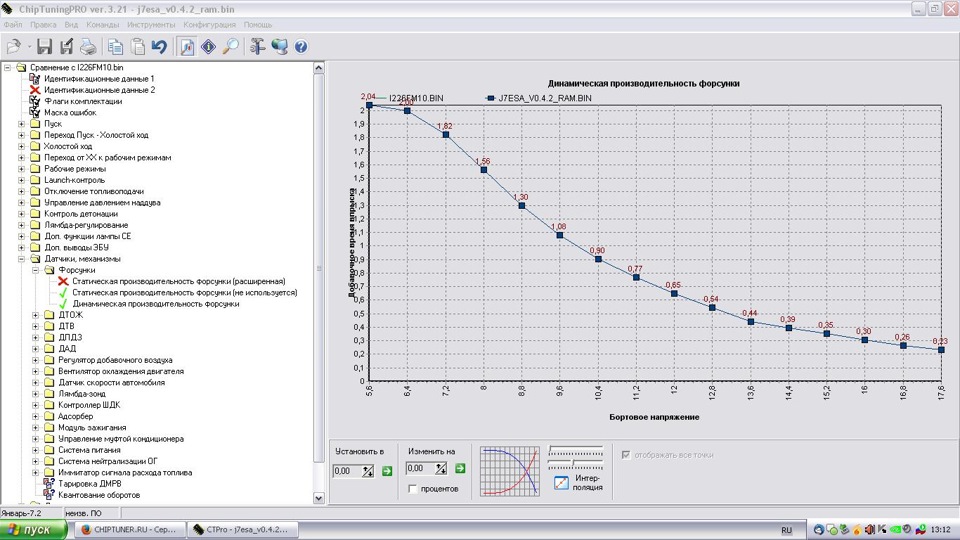Viewport: 960px width, 540px height.
Task: Click the tree panel scroll-down arrow
Action: tap(319, 498)
